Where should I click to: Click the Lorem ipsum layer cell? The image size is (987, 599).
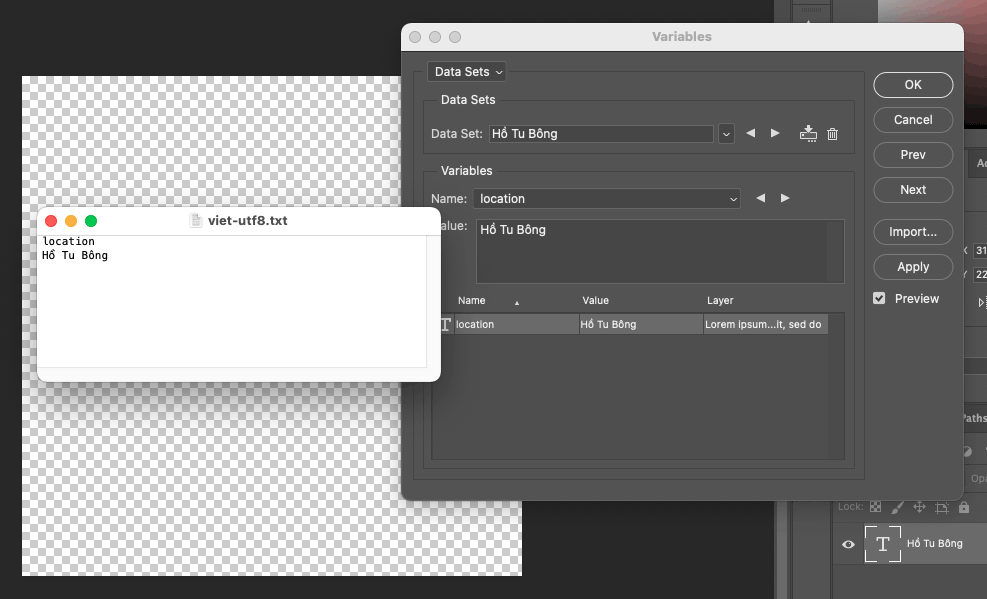point(764,325)
